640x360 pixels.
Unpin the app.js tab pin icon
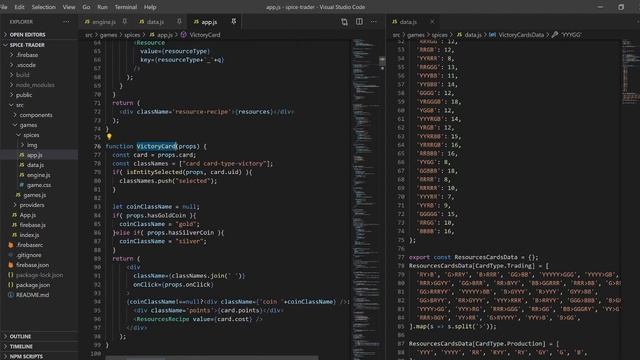click(234, 22)
